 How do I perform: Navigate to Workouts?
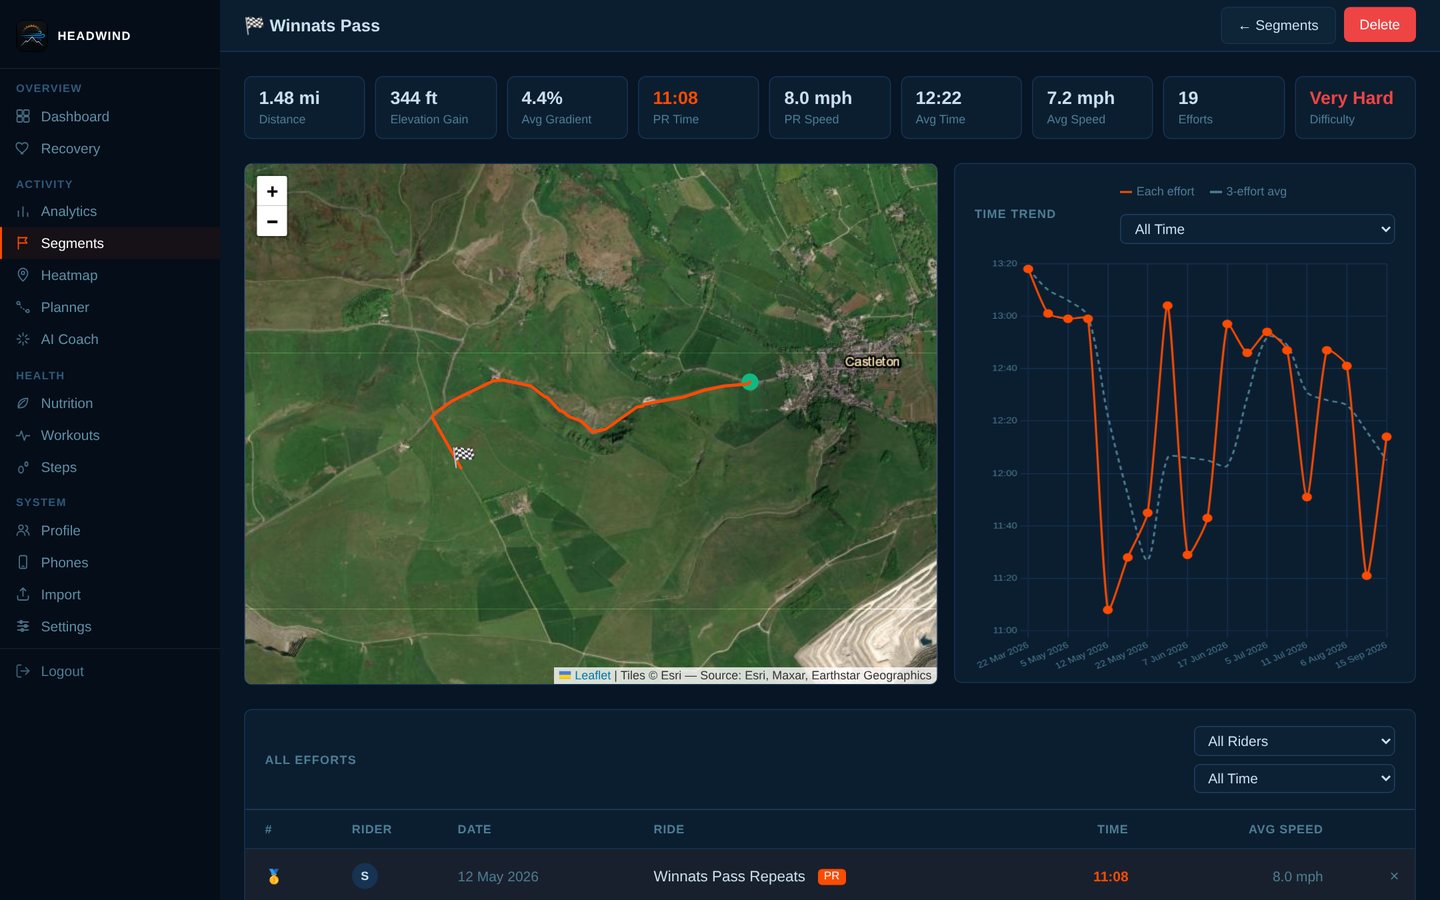[x=110, y=436]
